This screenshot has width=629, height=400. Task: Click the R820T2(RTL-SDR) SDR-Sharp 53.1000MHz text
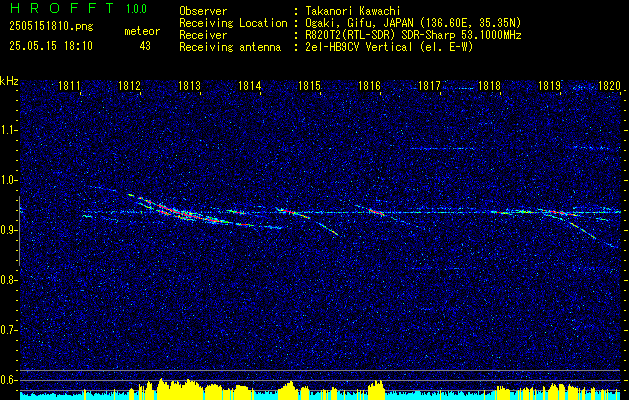(x=413, y=35)
